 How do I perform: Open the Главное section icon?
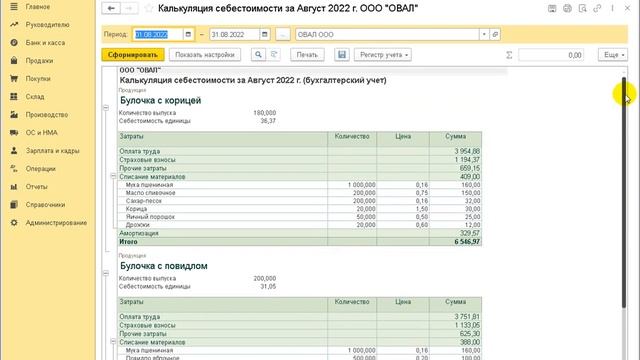[14, 7]
